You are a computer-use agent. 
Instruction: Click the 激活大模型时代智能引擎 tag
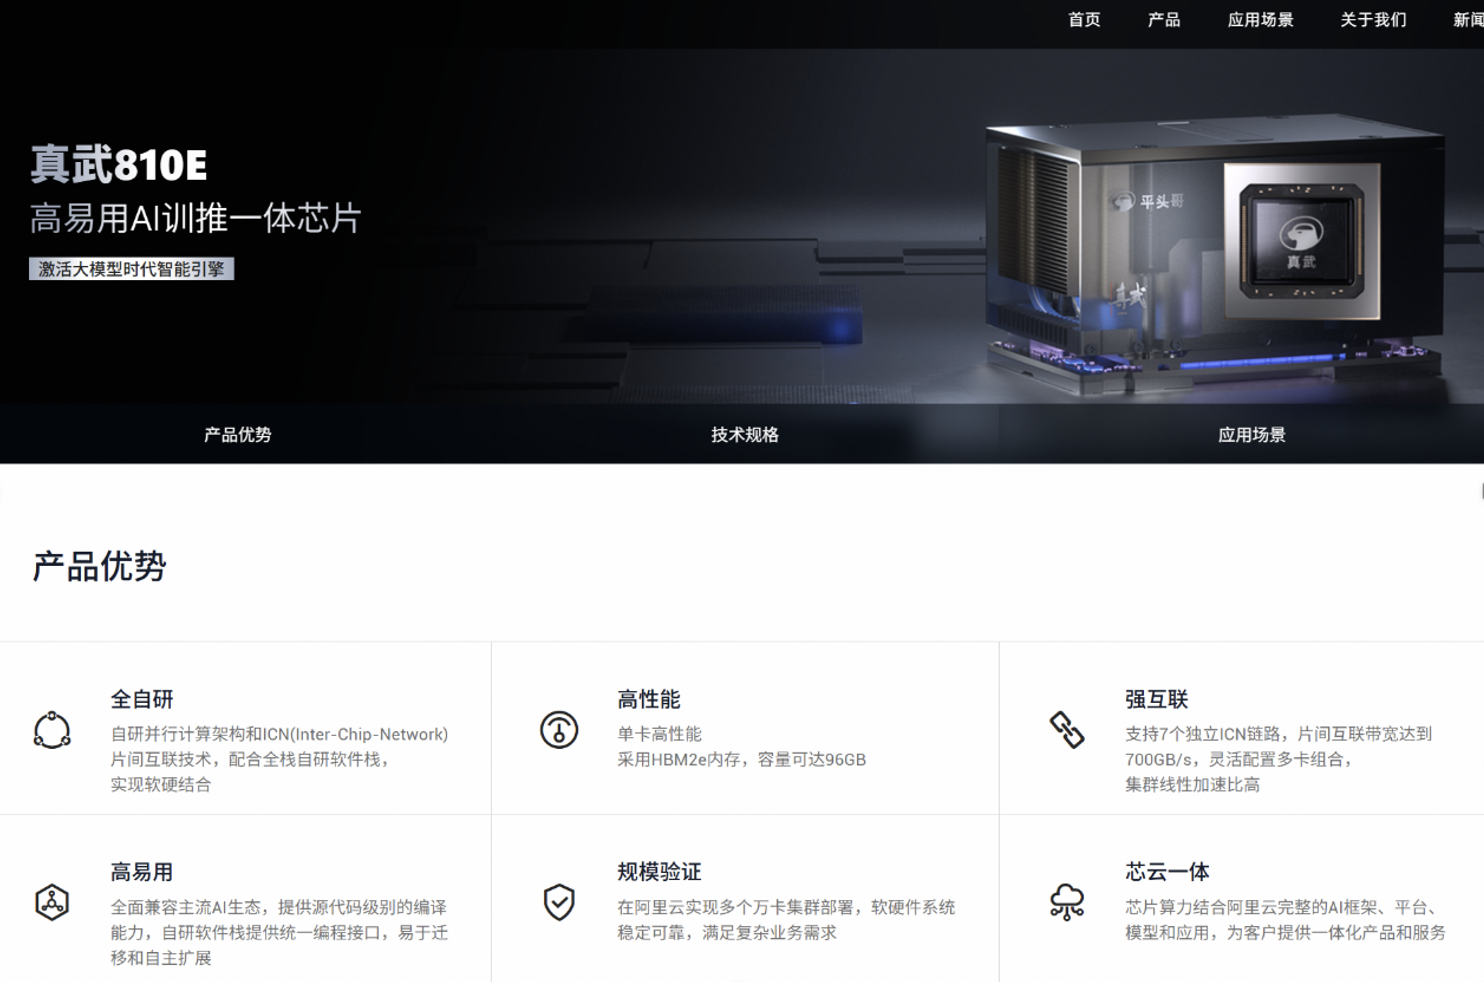pos(131,269)
